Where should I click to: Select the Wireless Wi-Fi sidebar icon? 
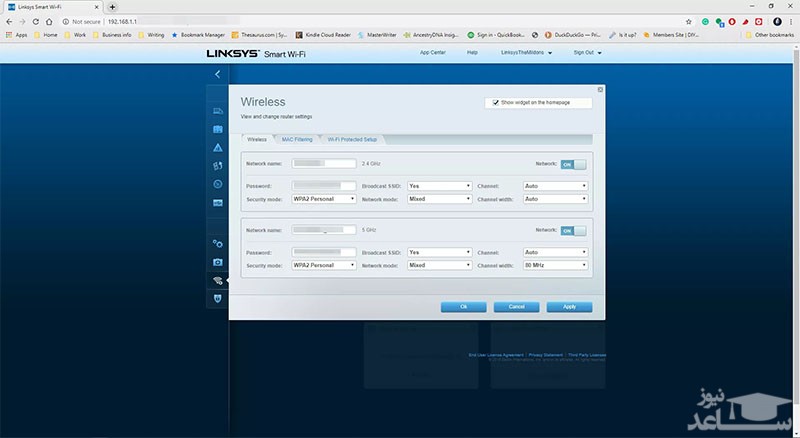click(217, 281)
